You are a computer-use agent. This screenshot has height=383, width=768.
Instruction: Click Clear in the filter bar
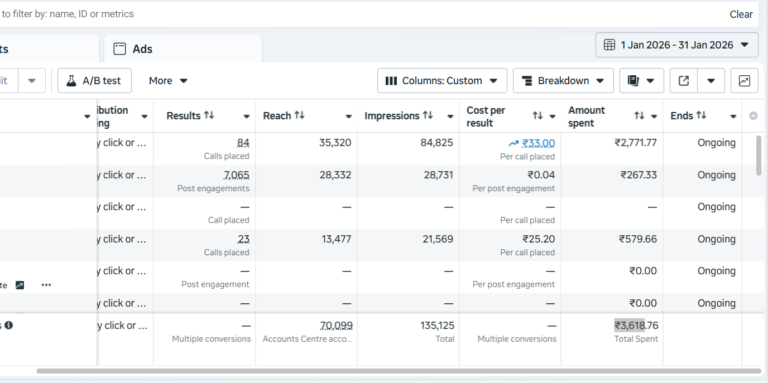coord(741,14)
